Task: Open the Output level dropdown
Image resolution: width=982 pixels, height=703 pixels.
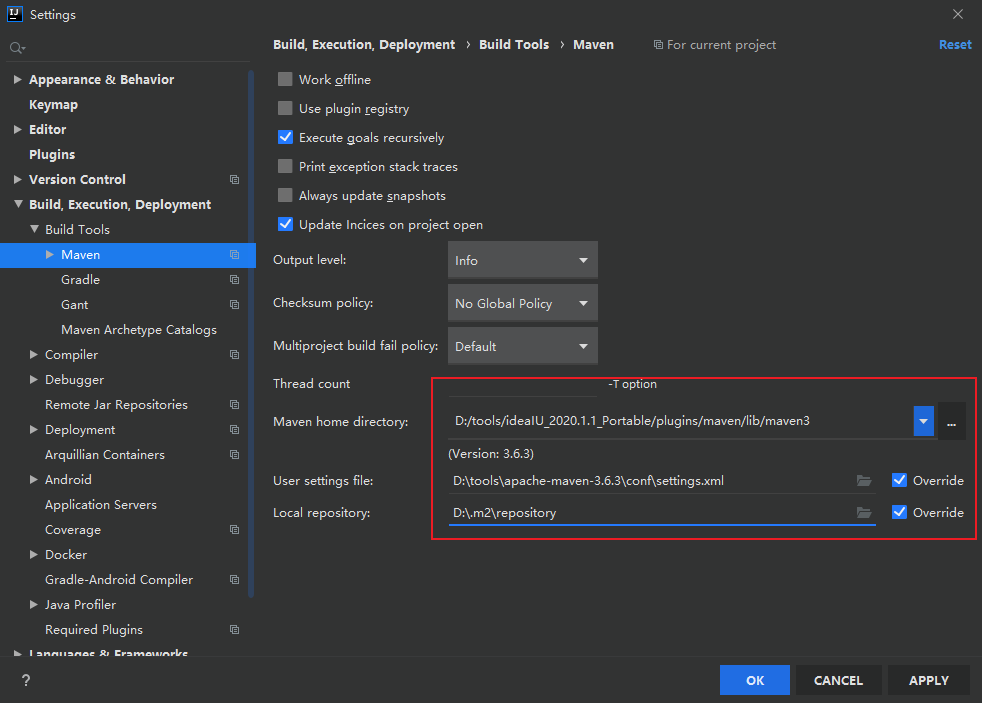Action: click(x=522, y=260)
